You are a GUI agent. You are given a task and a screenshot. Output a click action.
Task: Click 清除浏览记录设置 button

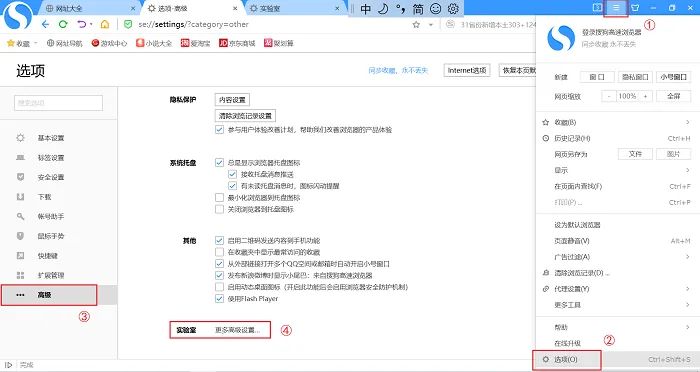pos(245,116)
